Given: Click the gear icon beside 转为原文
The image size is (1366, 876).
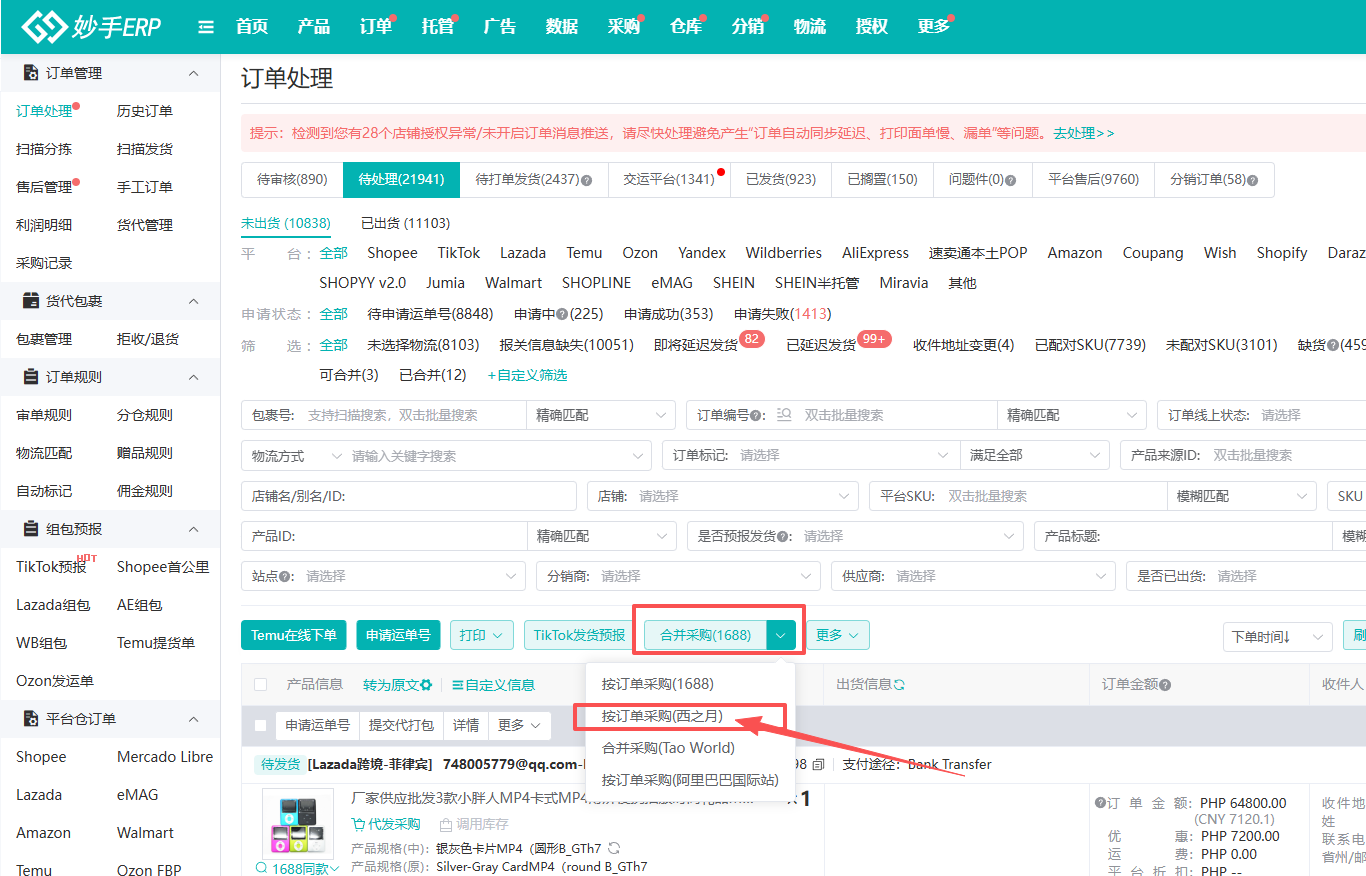Looking at the screenshot, I should click(426, 685).
